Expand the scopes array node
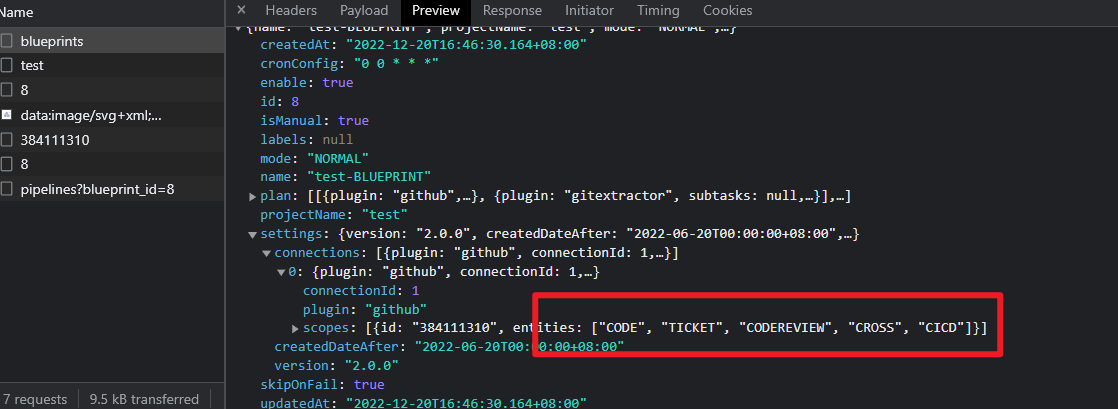 coord(295,328)
